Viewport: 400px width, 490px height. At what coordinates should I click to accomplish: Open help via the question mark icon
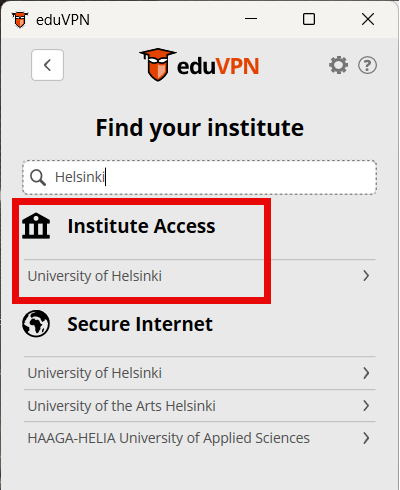(367, 65)
